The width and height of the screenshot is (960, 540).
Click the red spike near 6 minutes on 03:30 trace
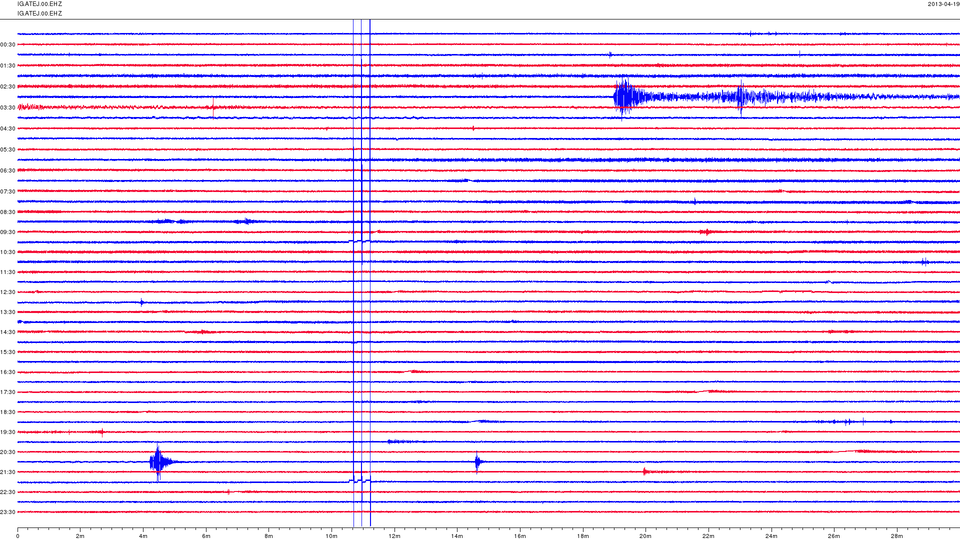pyautogui.click(x=213, y=107)
